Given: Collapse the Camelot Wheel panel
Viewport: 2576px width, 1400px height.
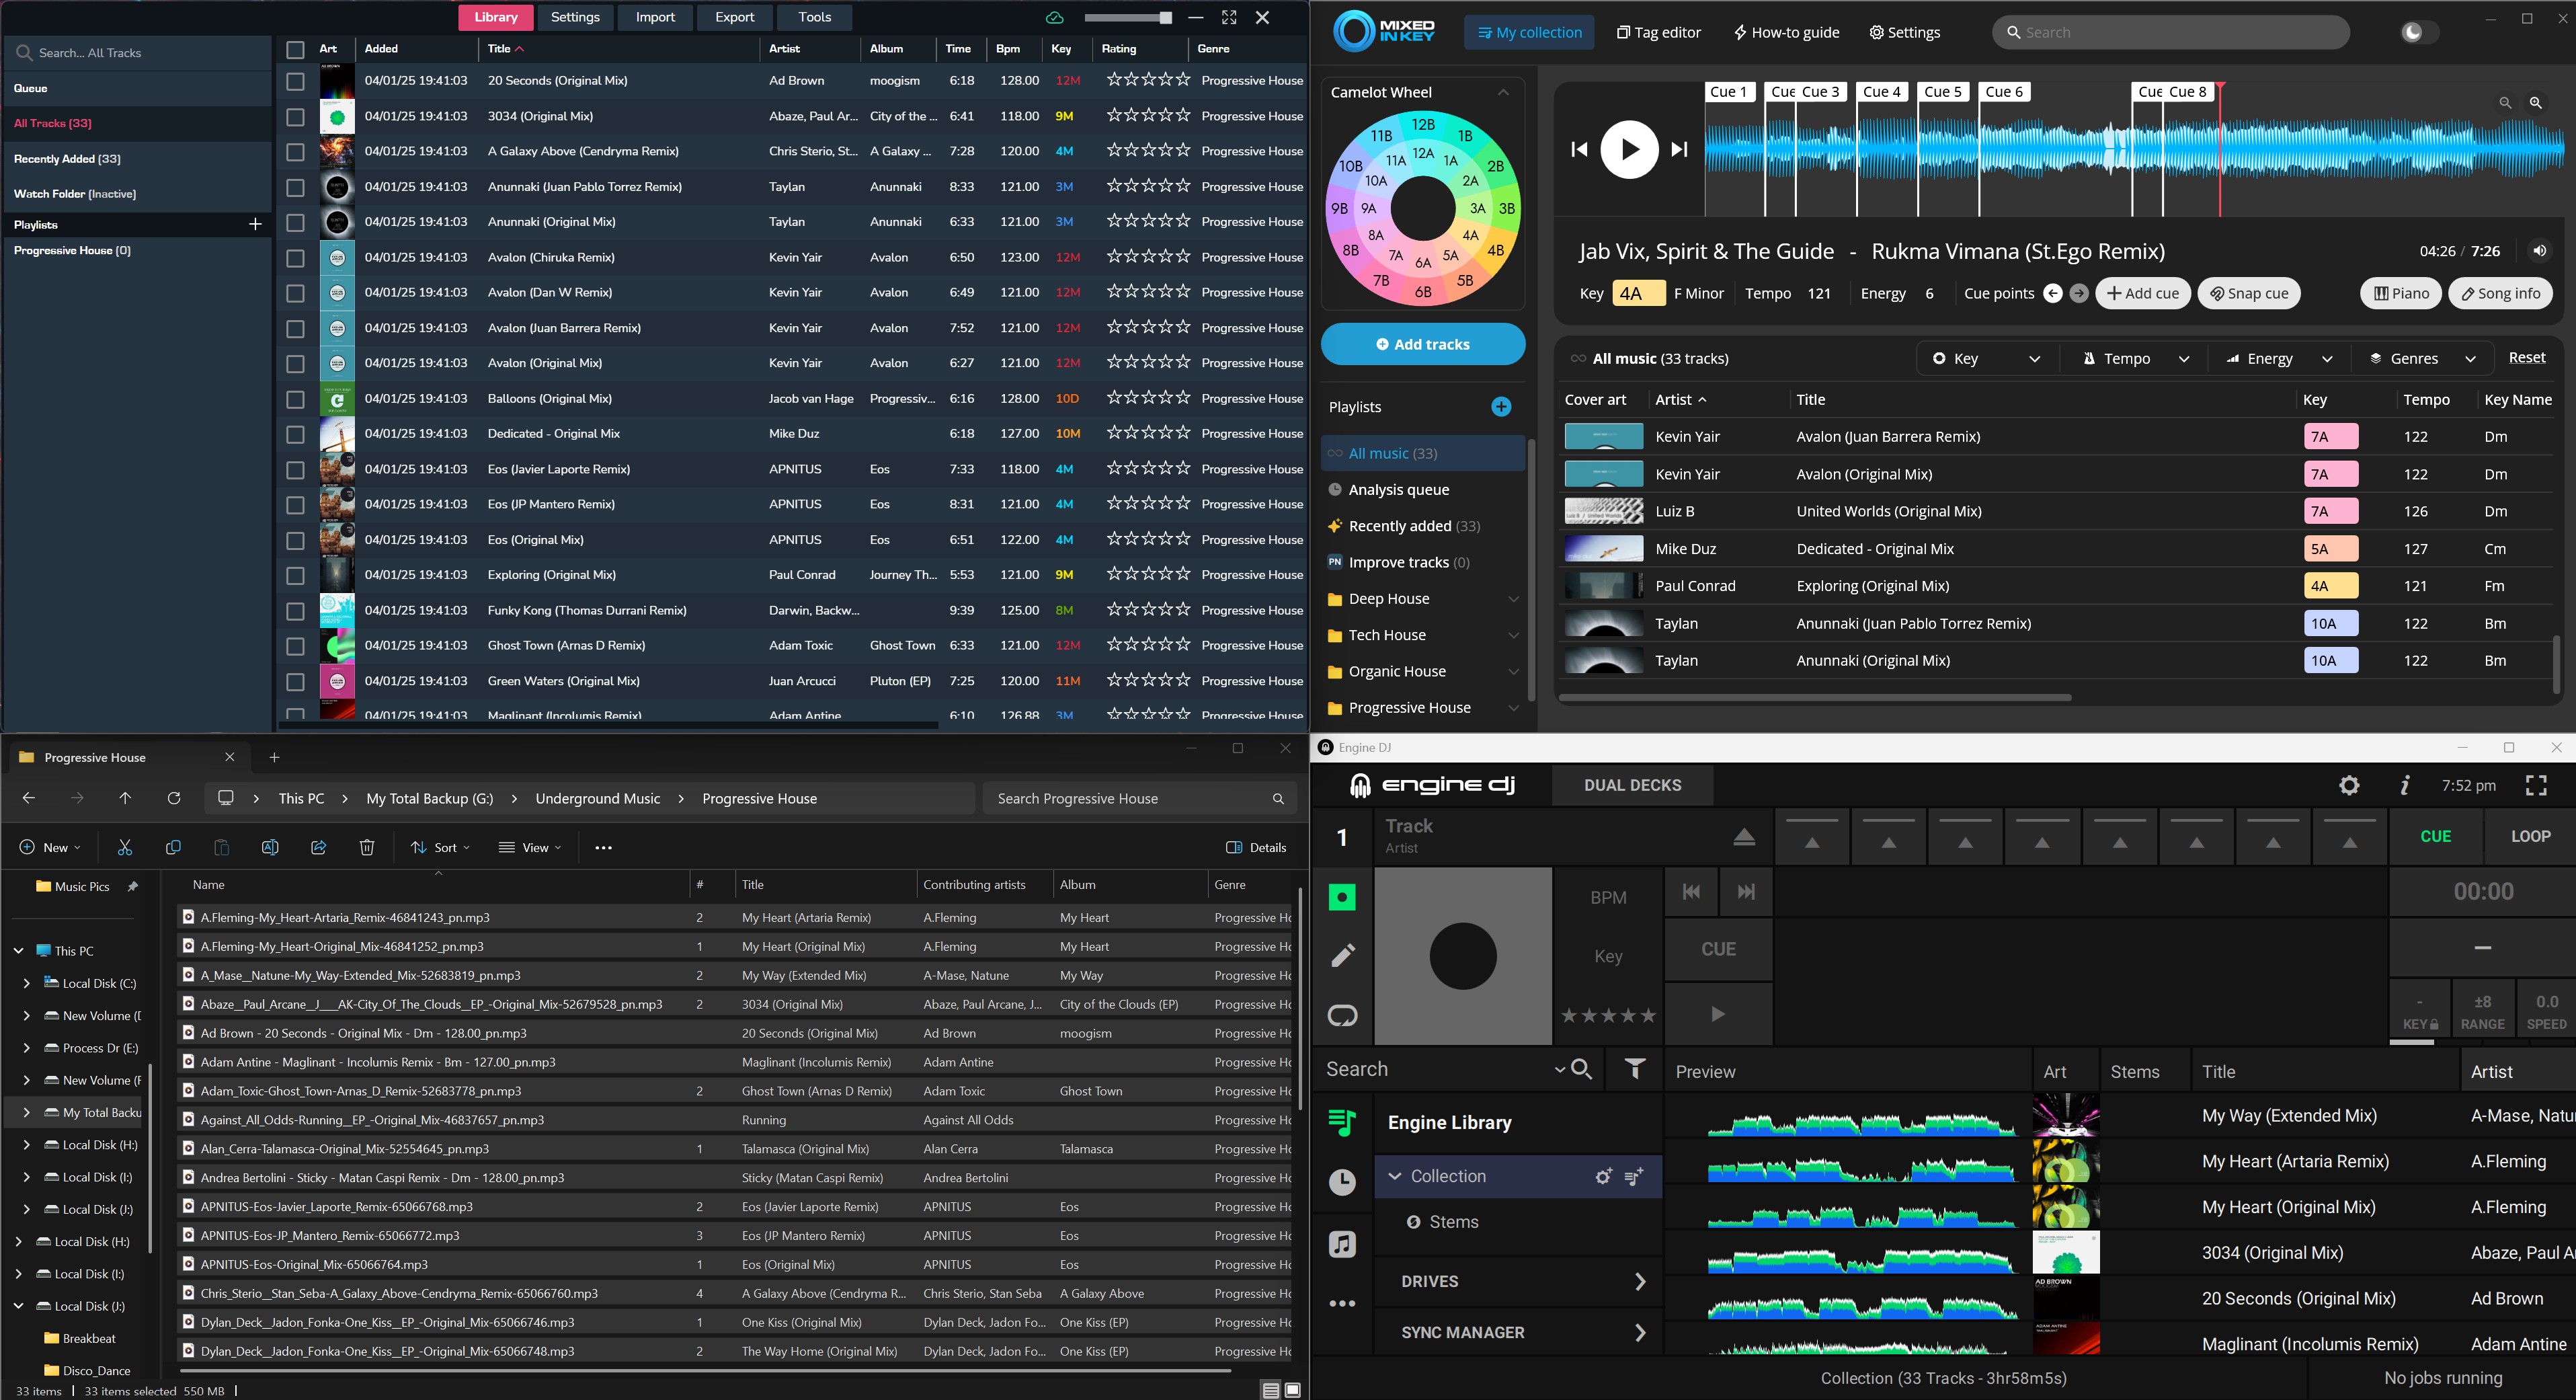Looking at the screenshot, I should (1503, 92).
